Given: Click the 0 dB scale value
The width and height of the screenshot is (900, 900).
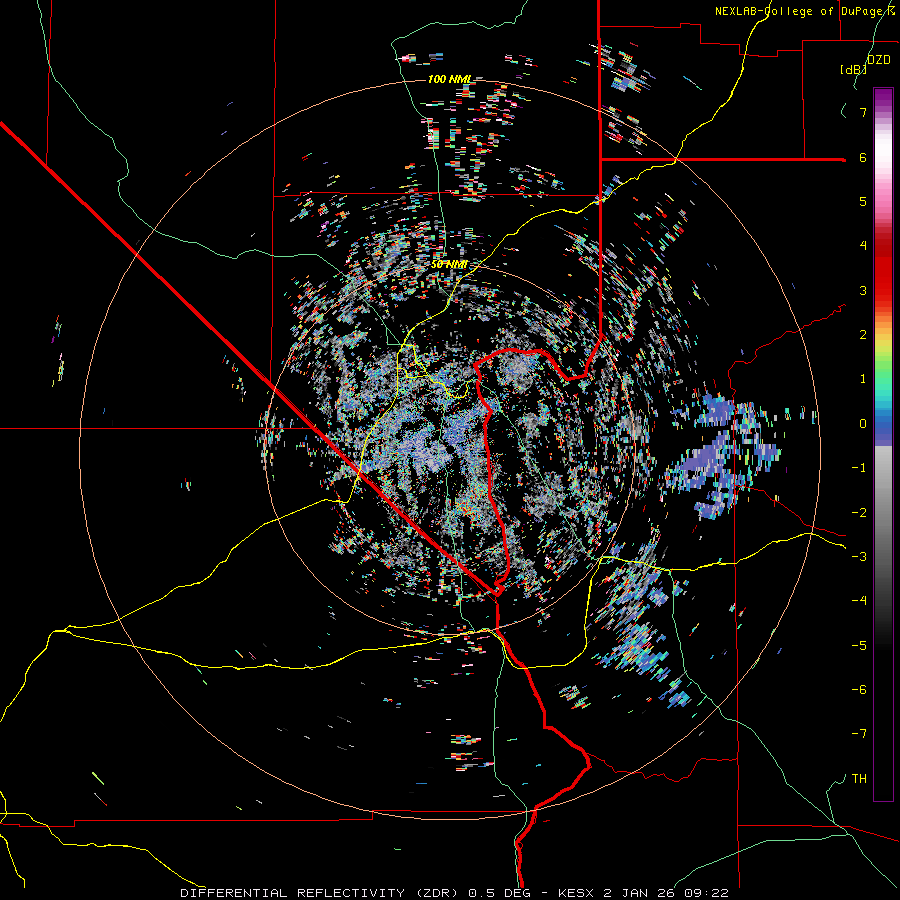Looking at the screenshot, I should click(x=863, y=424).
